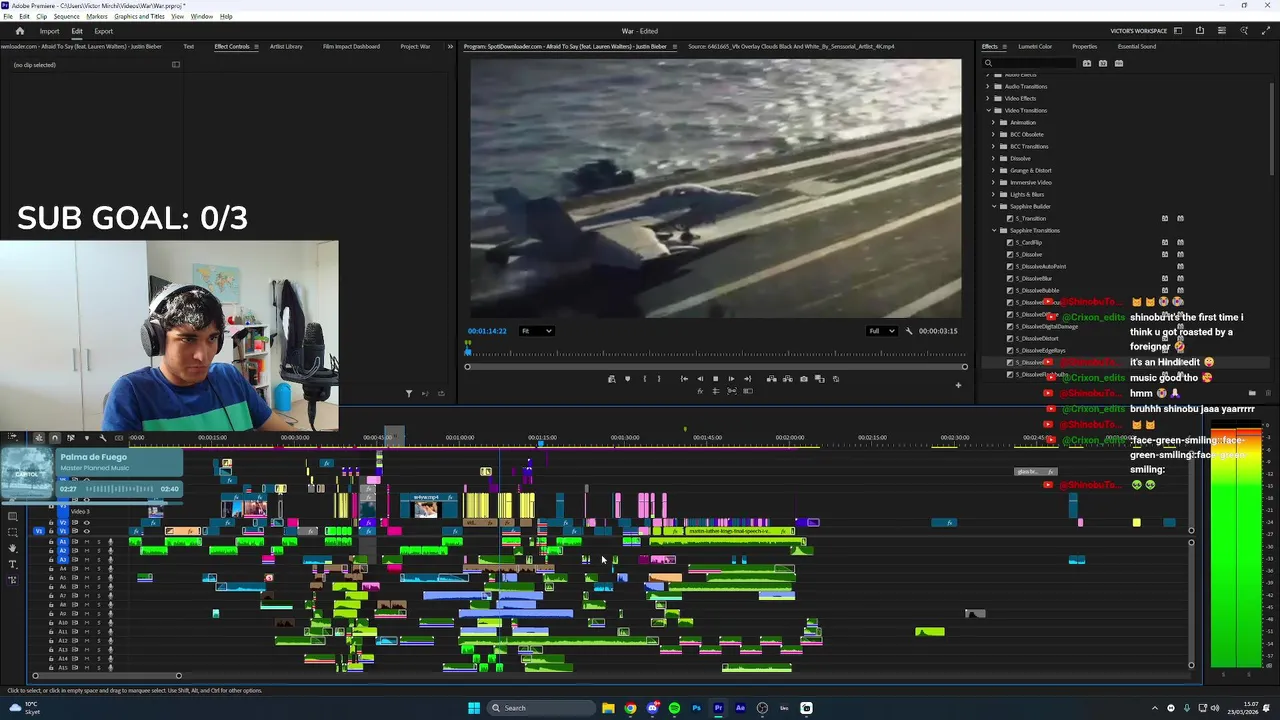Viewport: 1280px width, 720px height.
Task: Enable voice-over record on track A3
Action: 110,560
